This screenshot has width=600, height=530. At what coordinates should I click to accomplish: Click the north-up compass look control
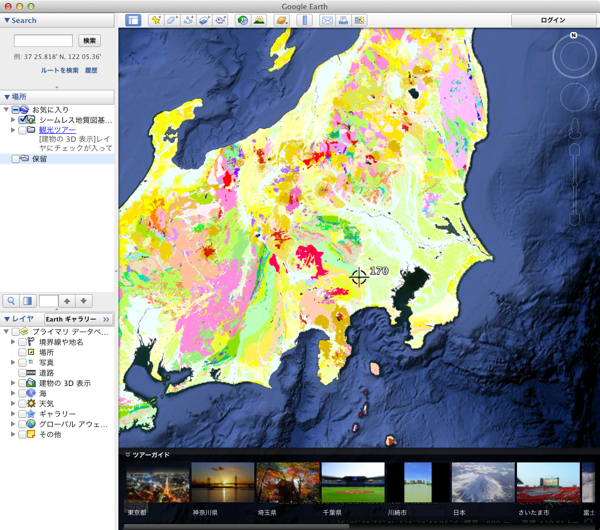[x=574, y=56]
